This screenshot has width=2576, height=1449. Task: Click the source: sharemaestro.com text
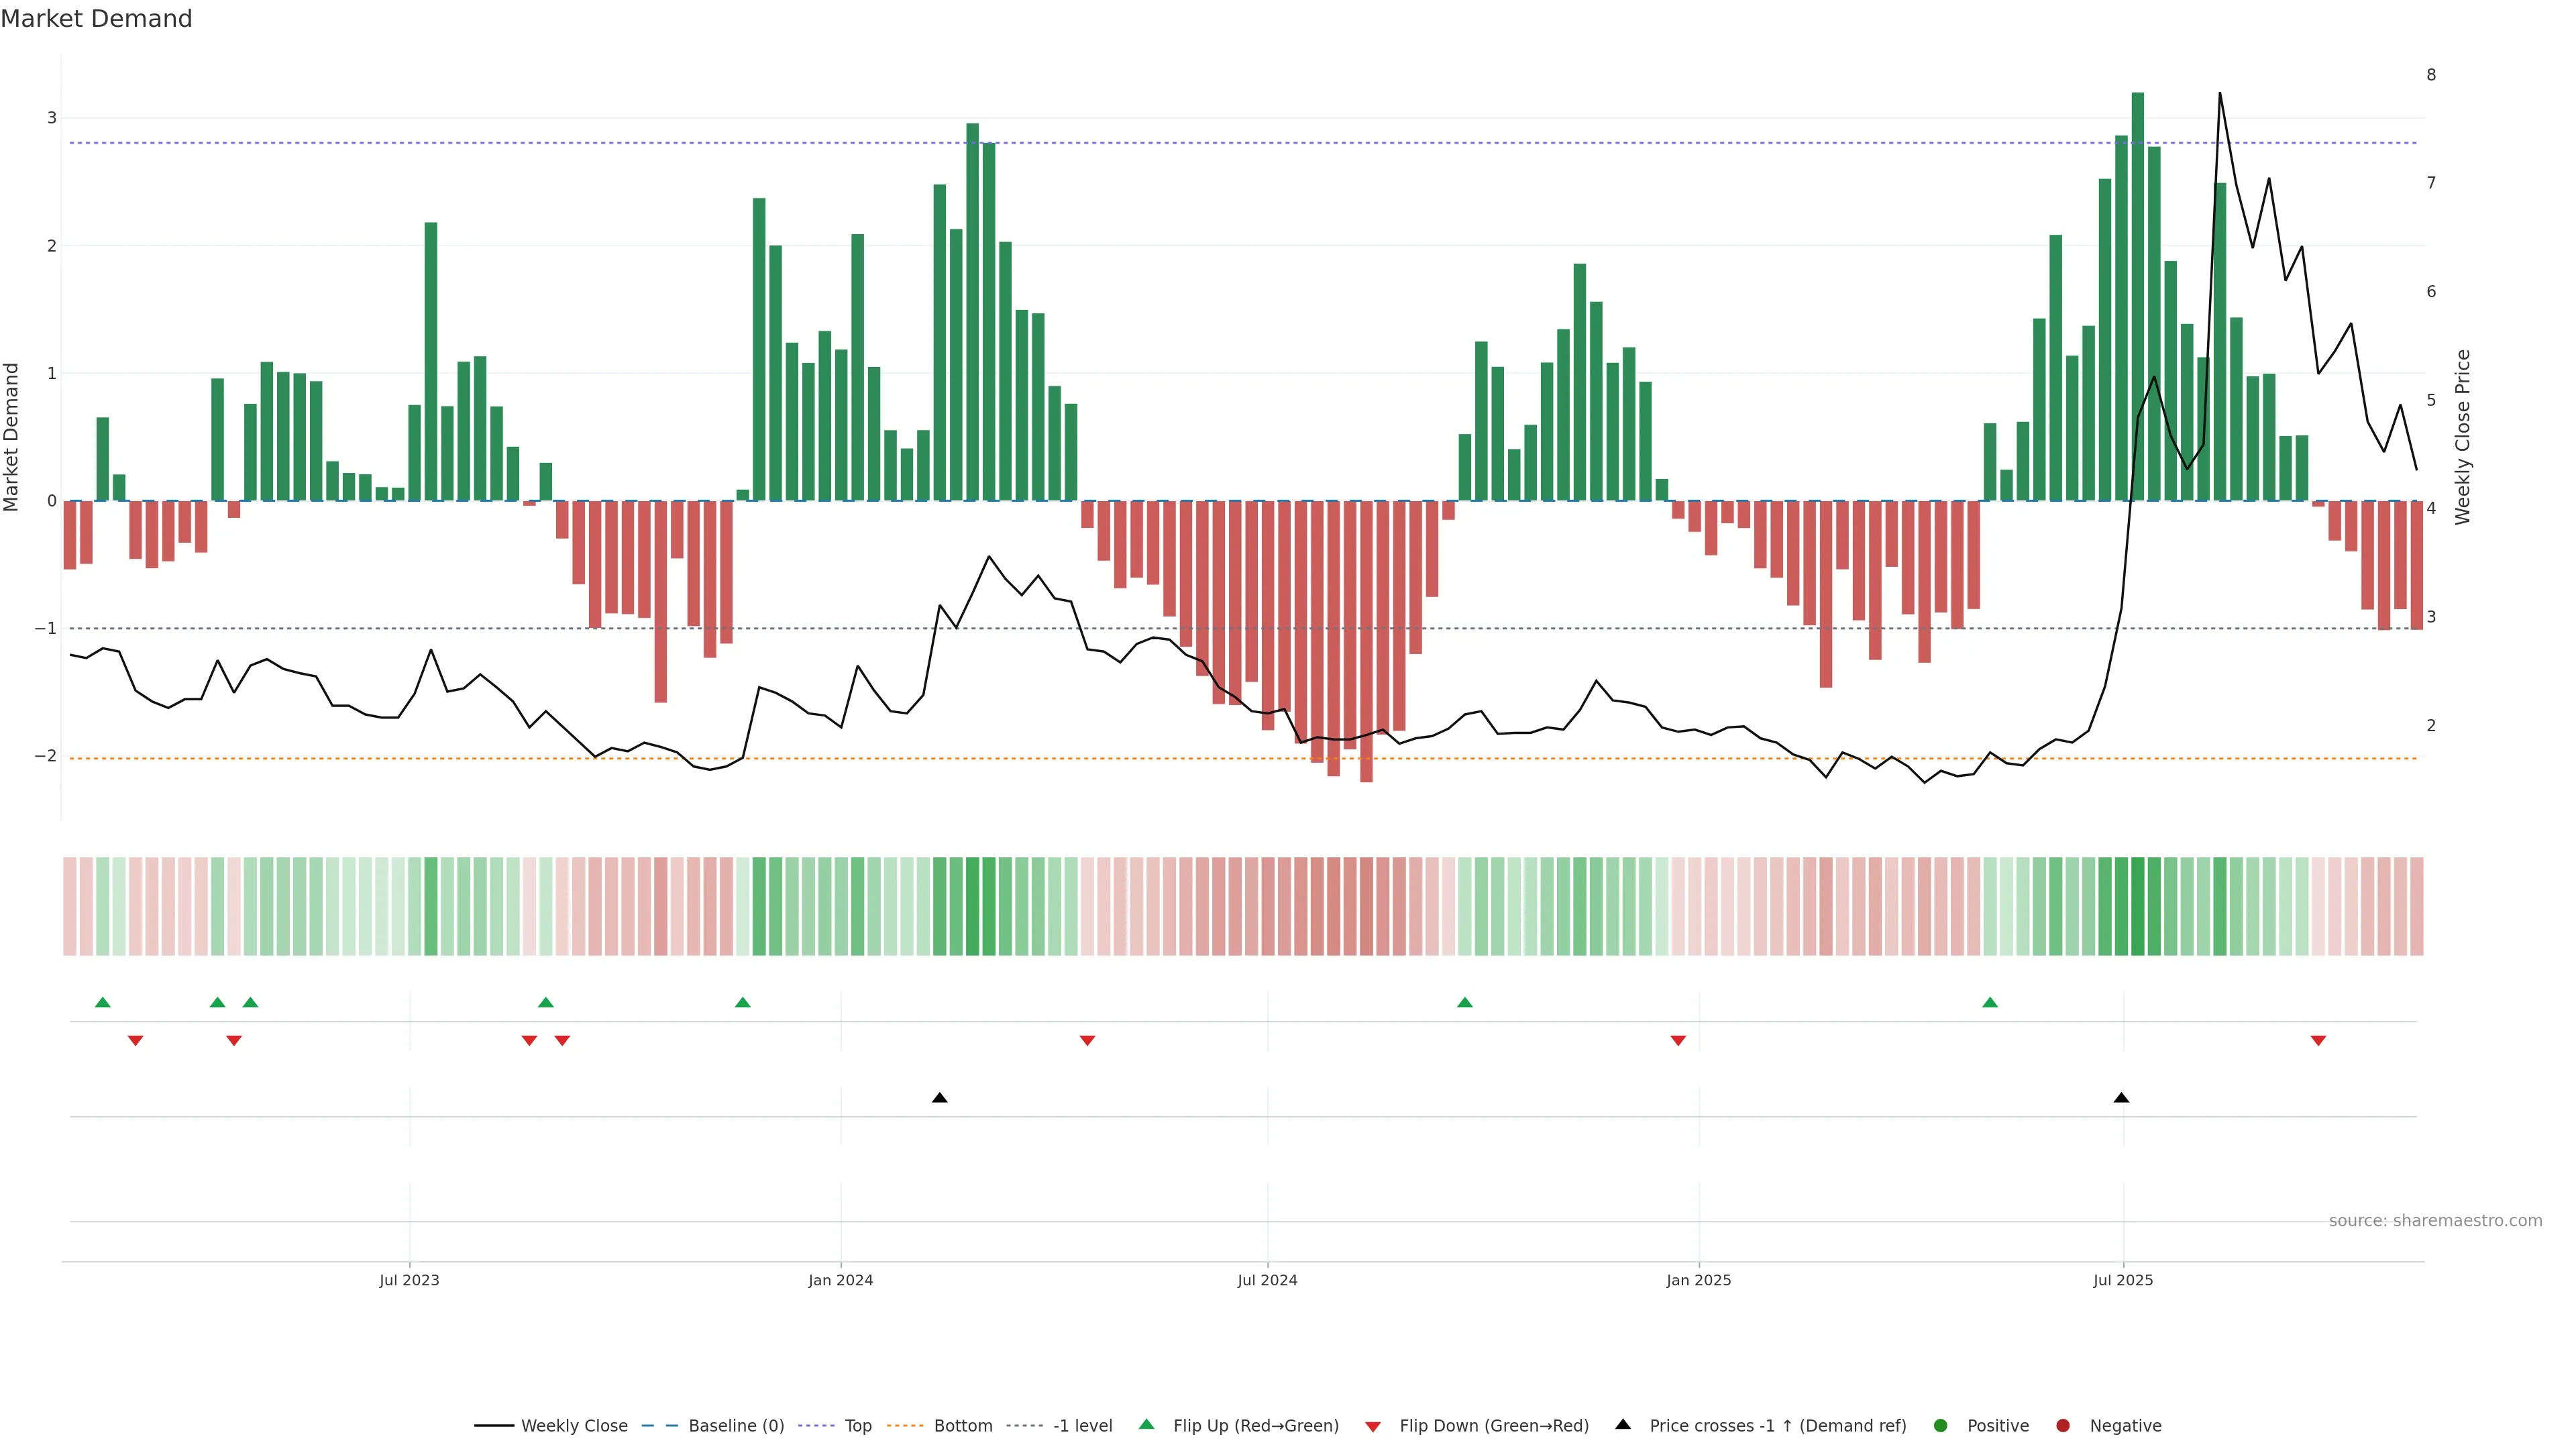tap(2435, 1220)
